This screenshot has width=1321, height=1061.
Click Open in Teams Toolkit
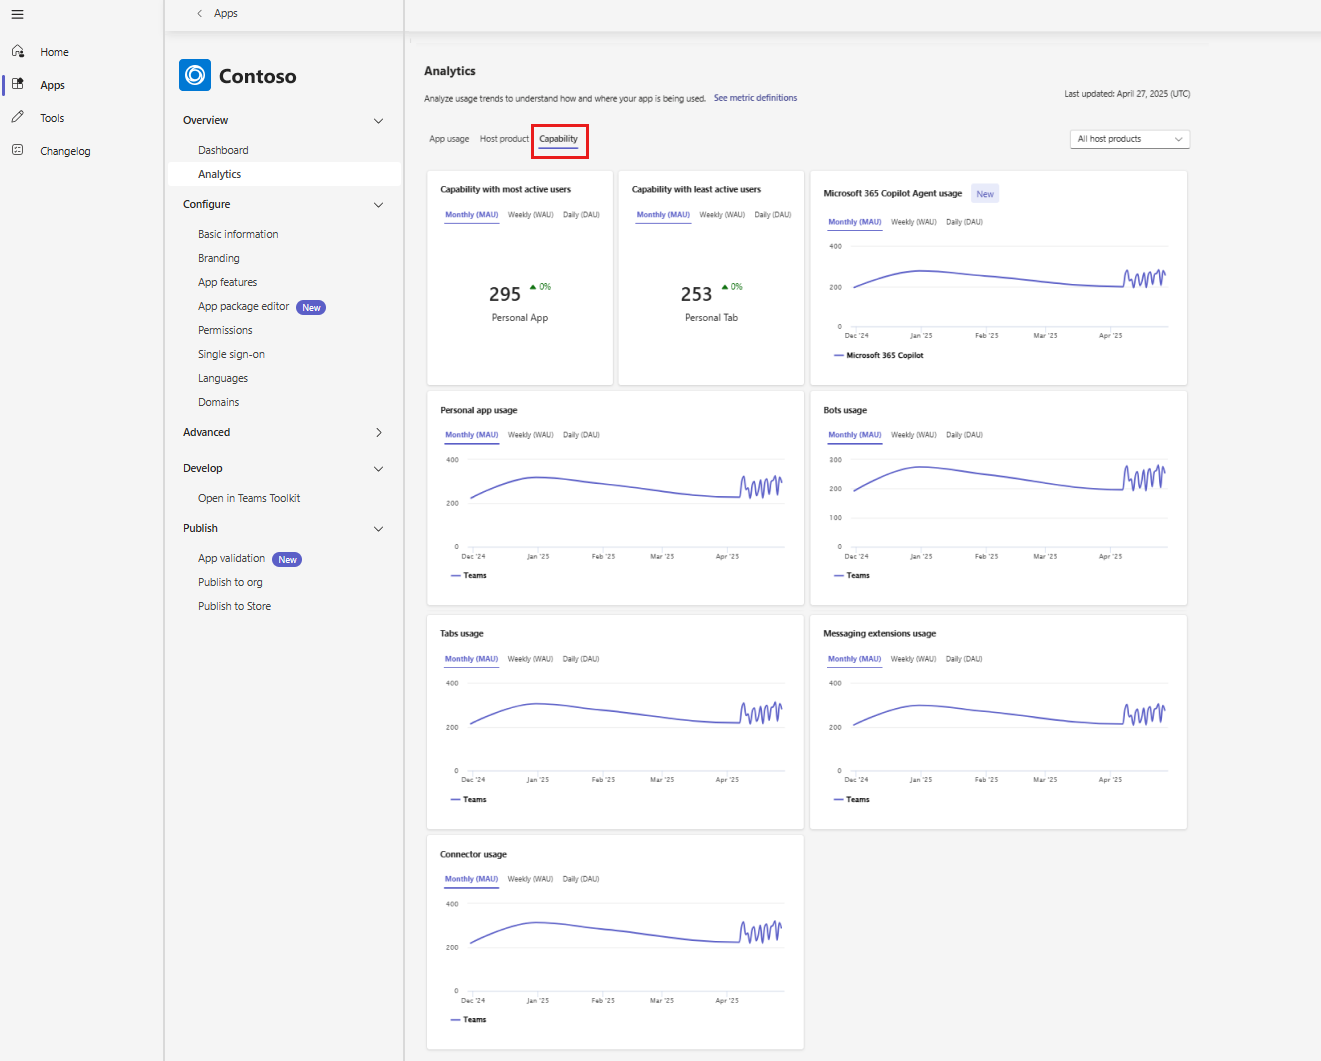[x=249, y=498]
